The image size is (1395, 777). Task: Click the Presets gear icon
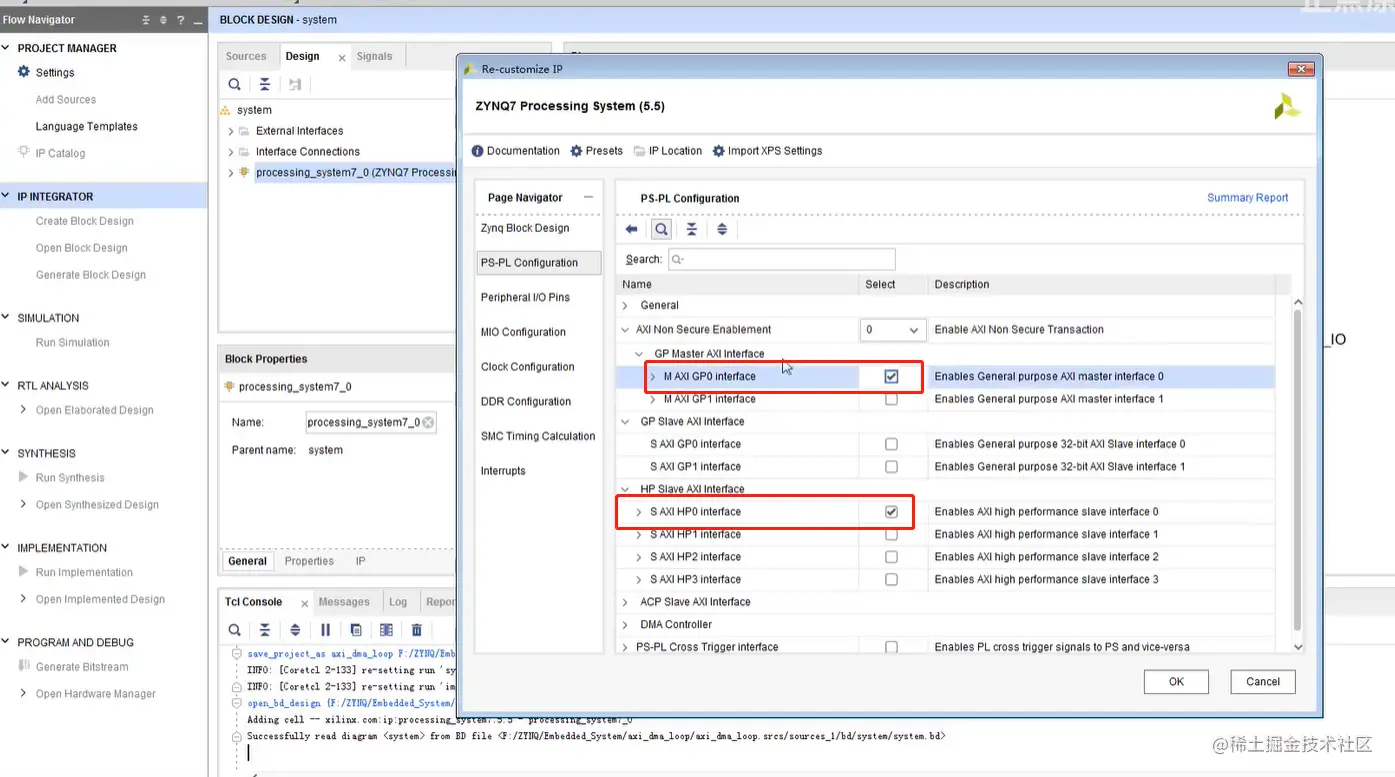[x=576, y=151]
